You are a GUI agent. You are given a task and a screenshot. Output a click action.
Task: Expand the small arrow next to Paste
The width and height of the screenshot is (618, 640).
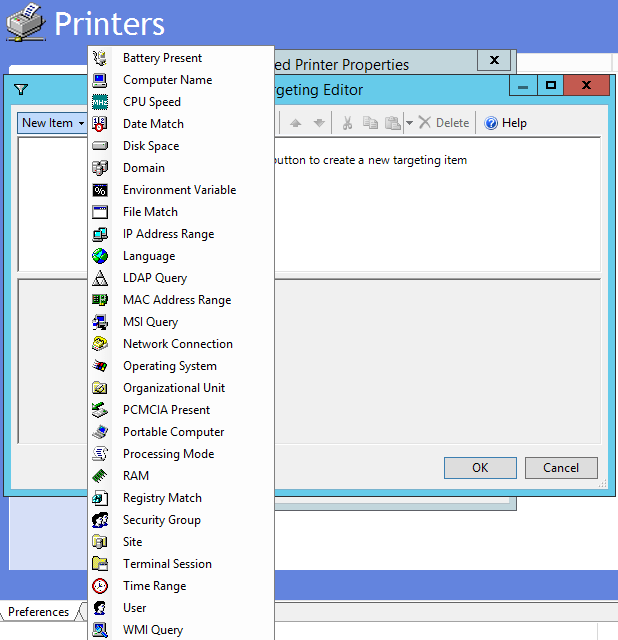coord(409,123)
